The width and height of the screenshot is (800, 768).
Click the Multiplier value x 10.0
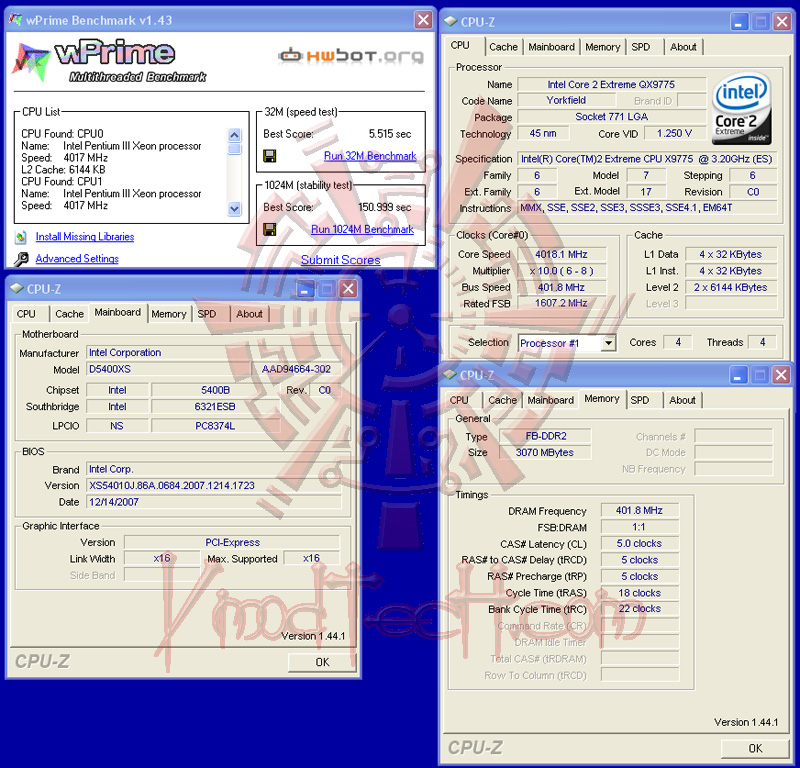561,270
